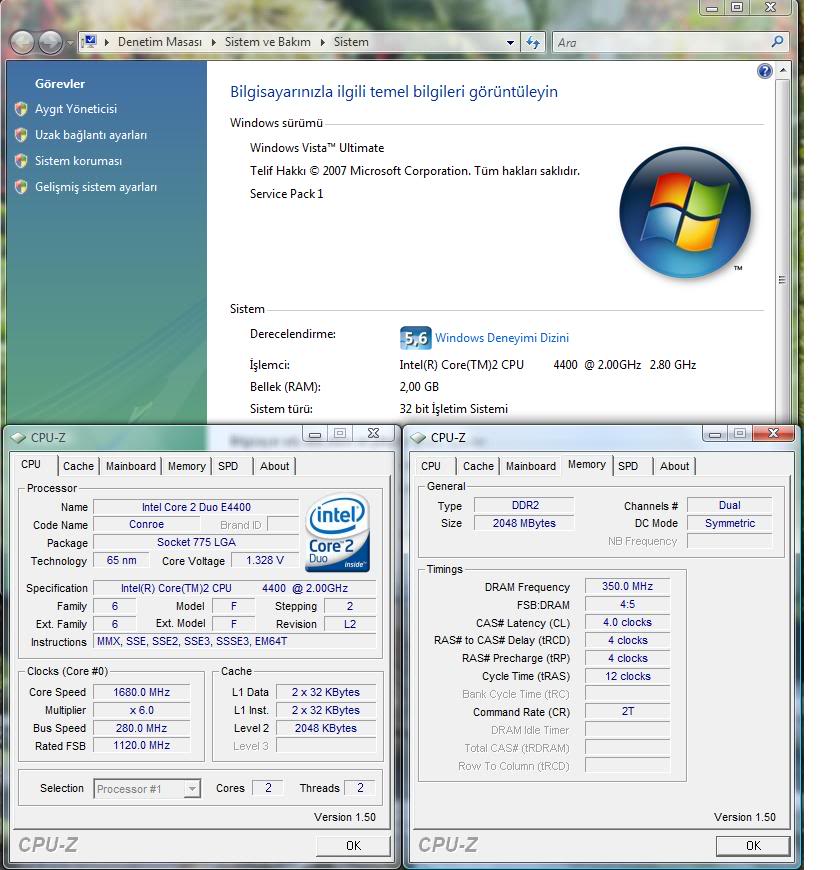Viewport: 840px width, 870px height.
Task: Click scrollbar up arrow in System window
Action: [x=782, y=70]
